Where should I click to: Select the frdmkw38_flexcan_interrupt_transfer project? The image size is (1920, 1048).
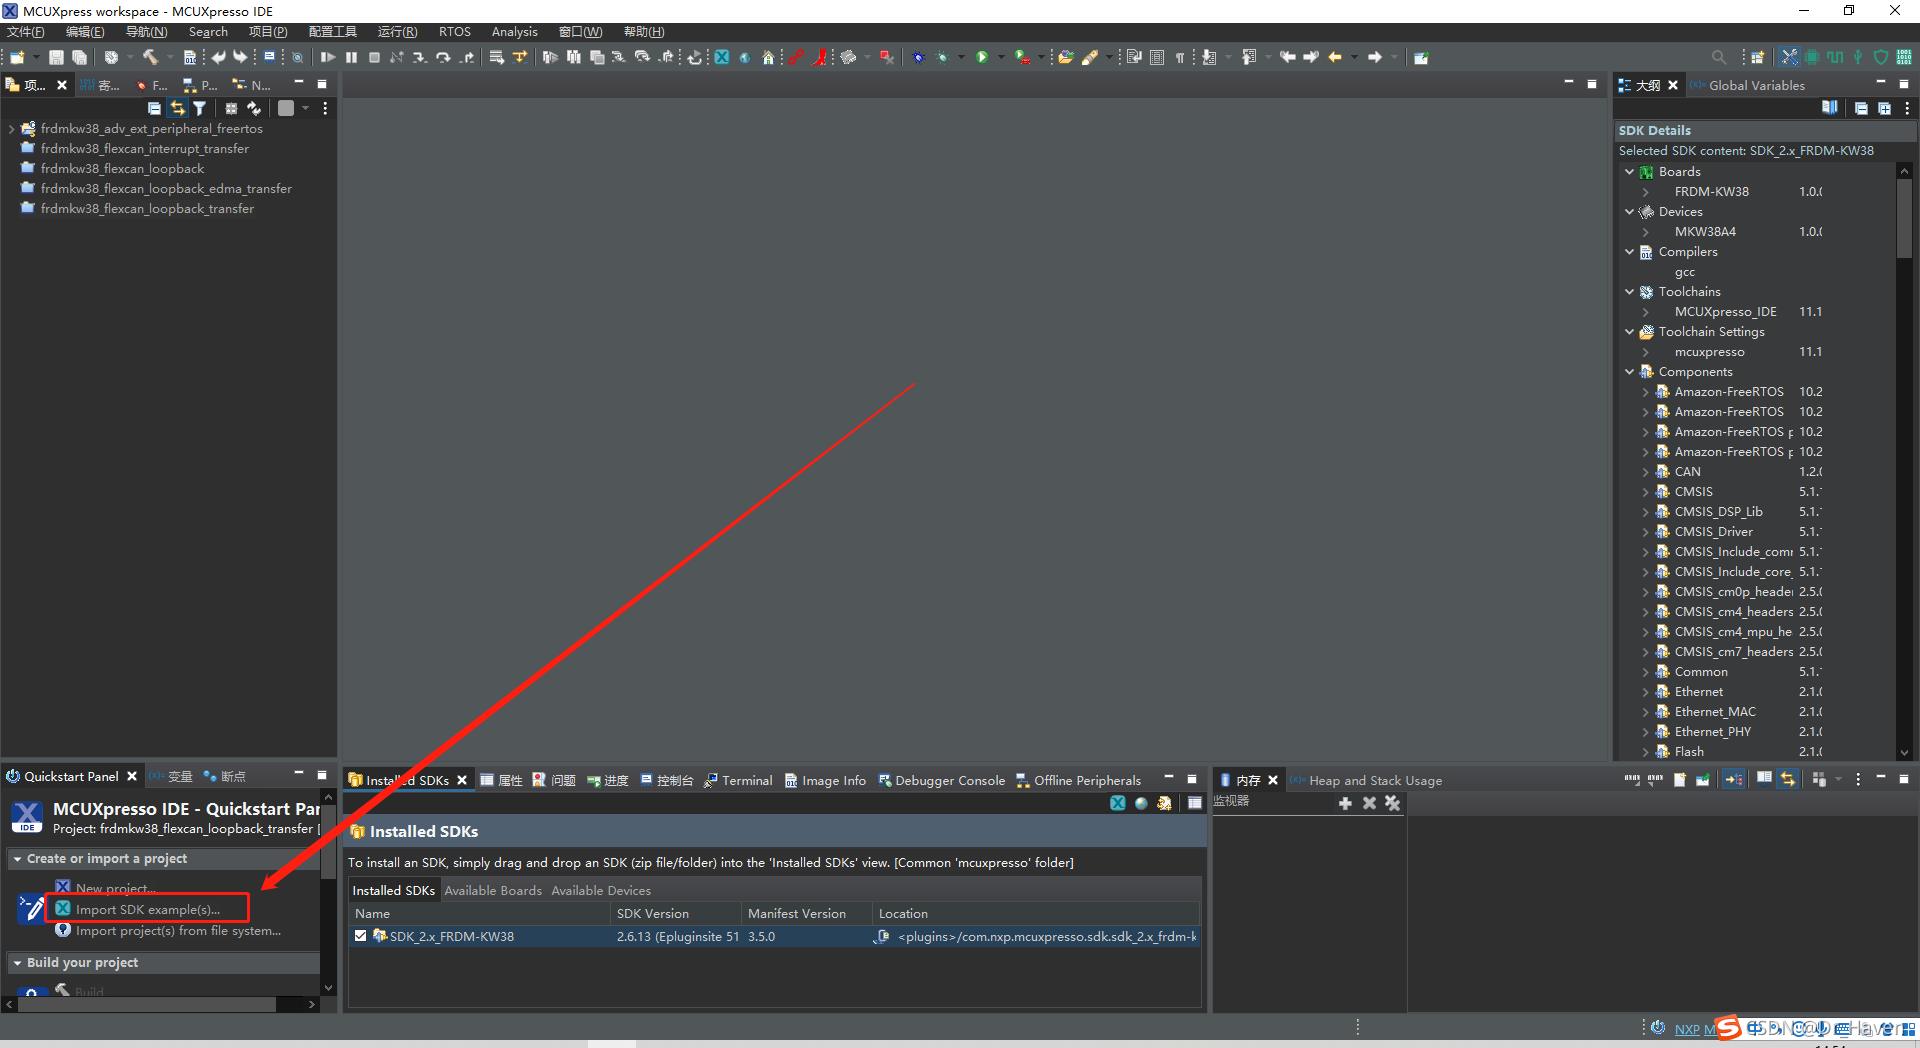(145, 149)
